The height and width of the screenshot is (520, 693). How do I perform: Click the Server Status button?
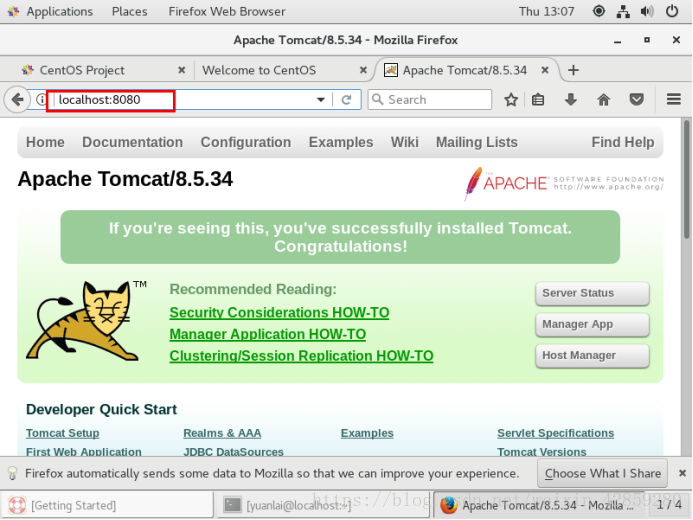click(x=592, y=293)
